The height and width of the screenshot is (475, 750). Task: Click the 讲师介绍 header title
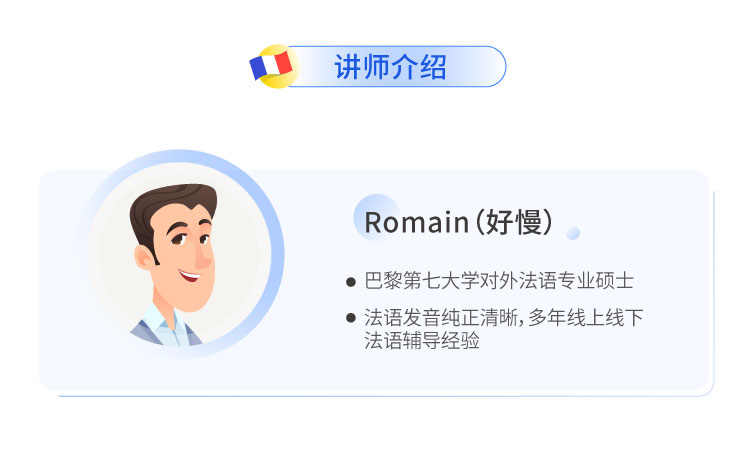pos(390,66)
